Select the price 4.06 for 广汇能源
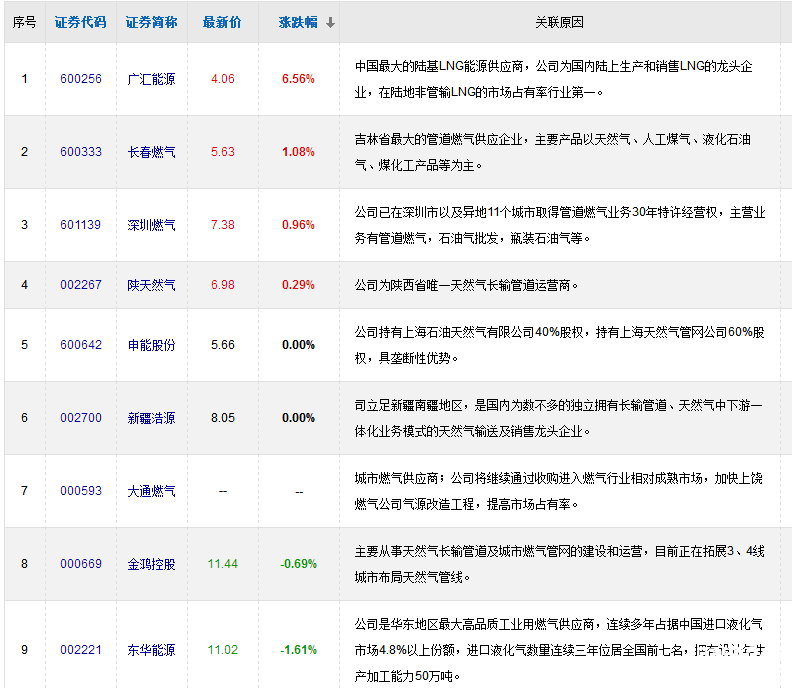 pos(223,79)
